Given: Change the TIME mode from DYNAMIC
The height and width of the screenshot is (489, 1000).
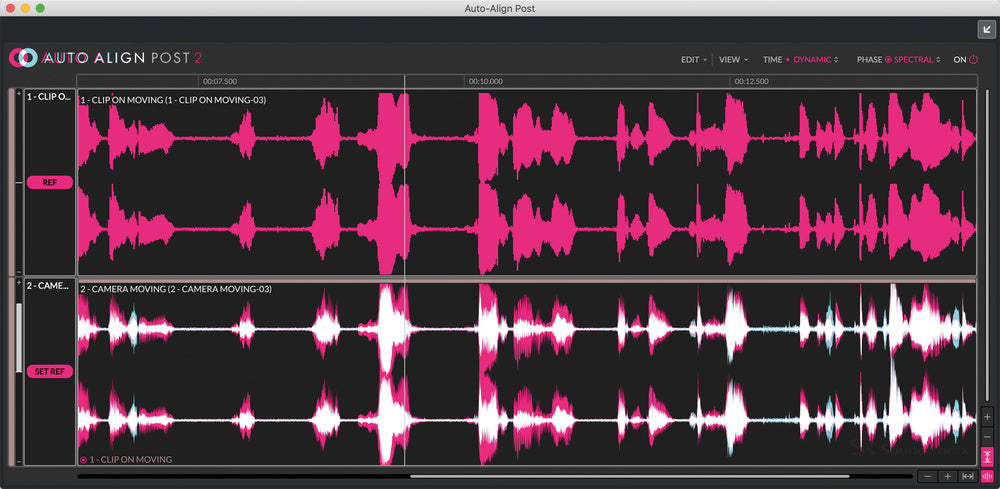Looking at the screenshot, I should (x=816, y=60).
